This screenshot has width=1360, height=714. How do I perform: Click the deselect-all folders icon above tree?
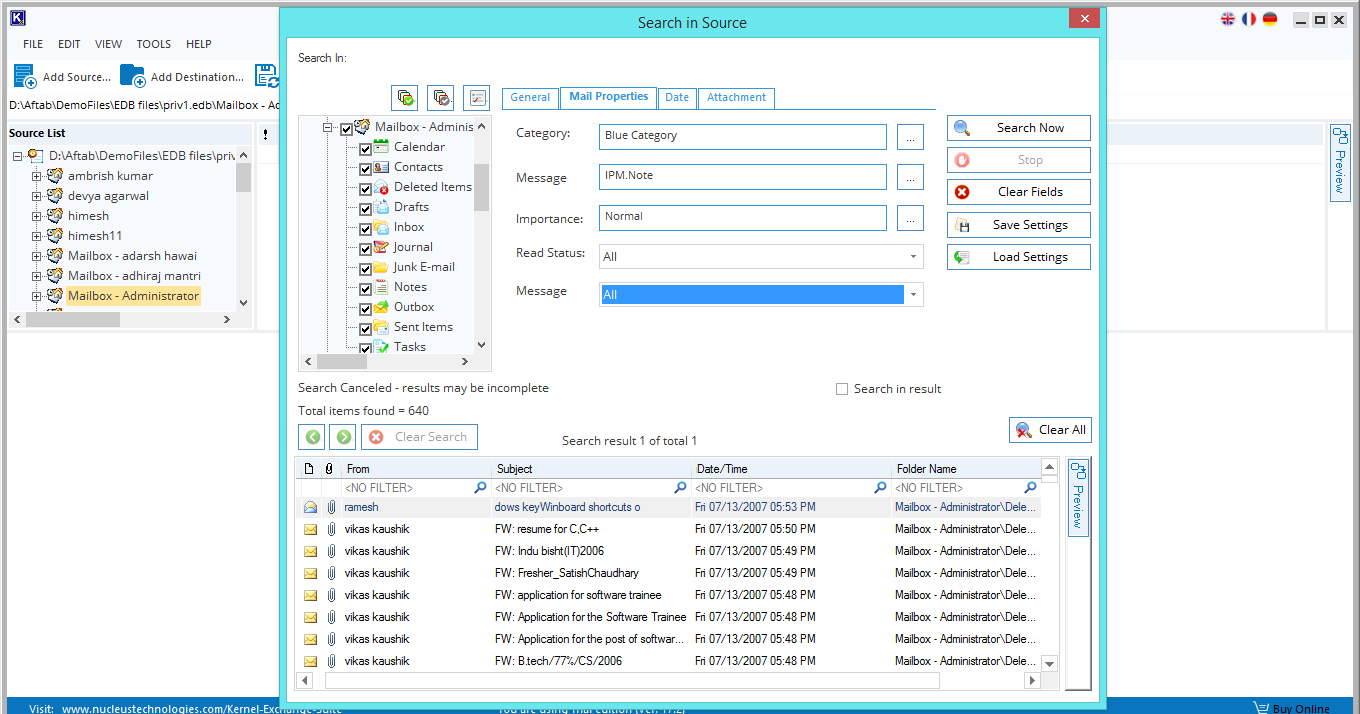tap(440, 97)
